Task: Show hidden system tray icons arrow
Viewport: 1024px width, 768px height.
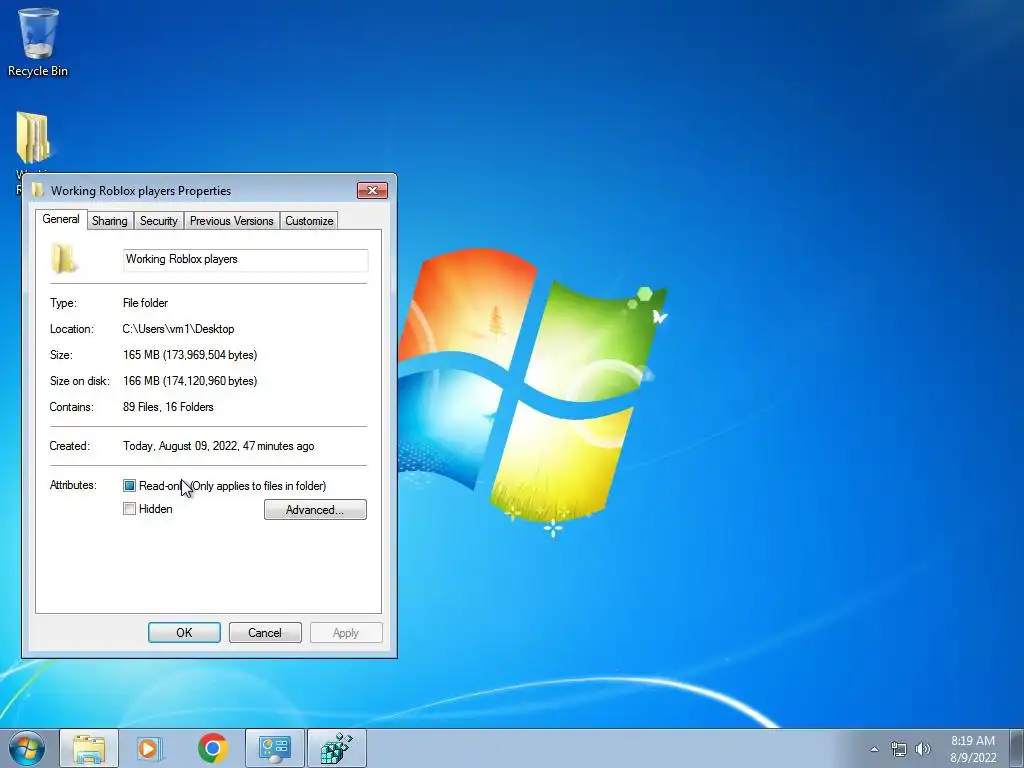Action: 874,749
